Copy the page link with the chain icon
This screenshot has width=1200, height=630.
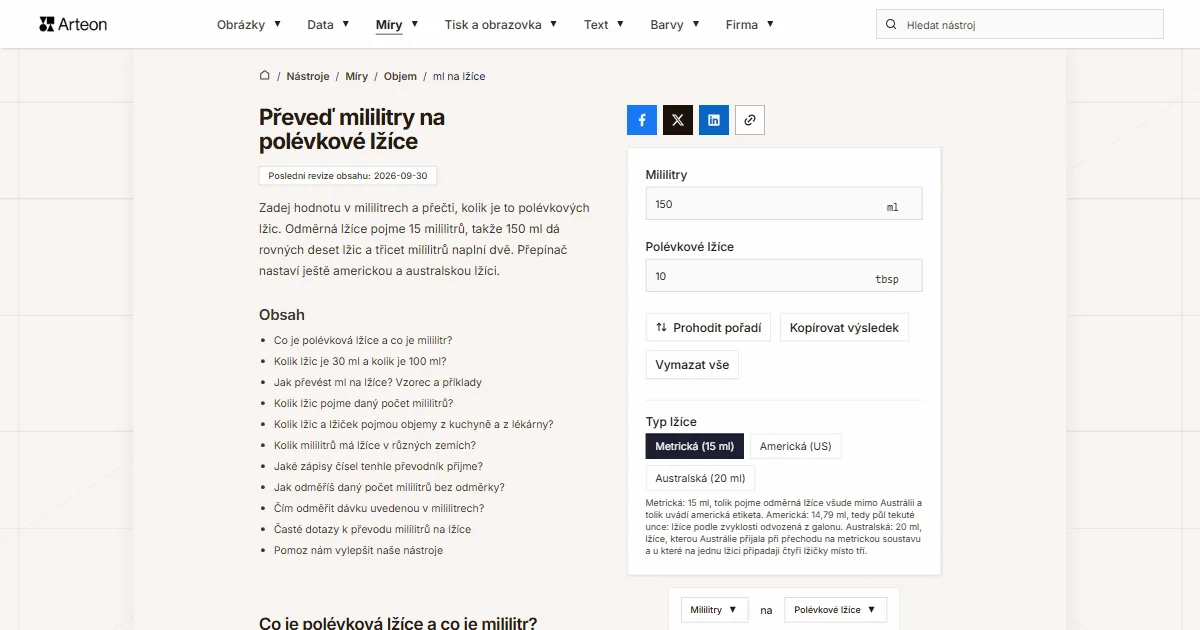tap(750, 120)
